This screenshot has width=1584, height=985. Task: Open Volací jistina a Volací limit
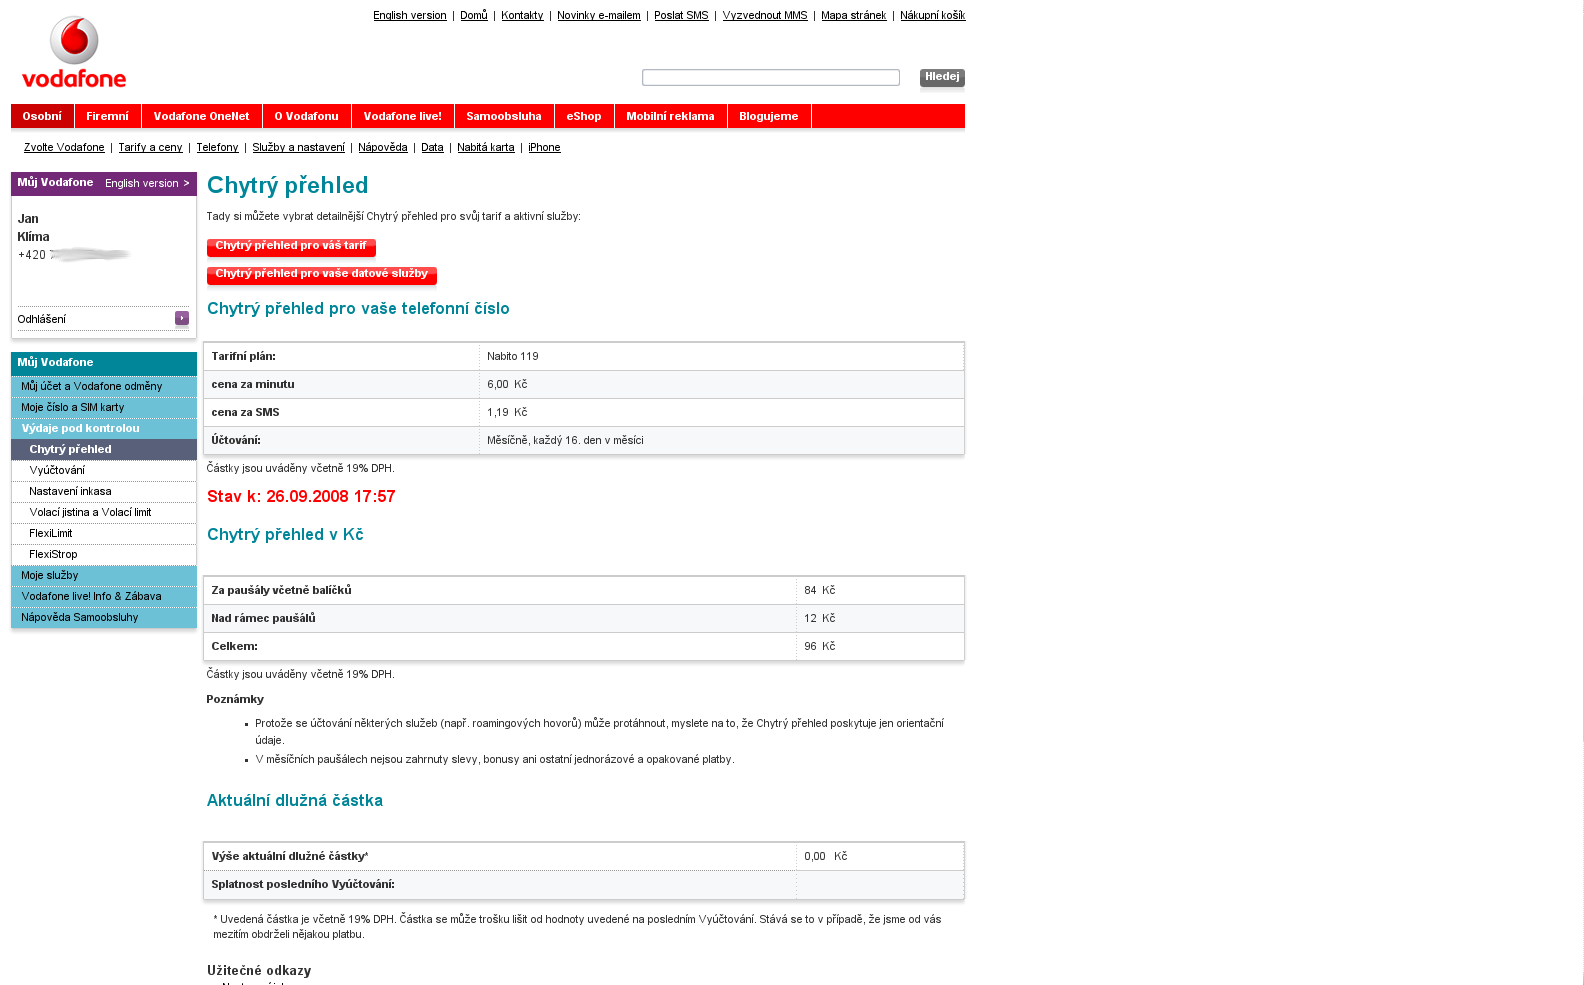(104, 512)
